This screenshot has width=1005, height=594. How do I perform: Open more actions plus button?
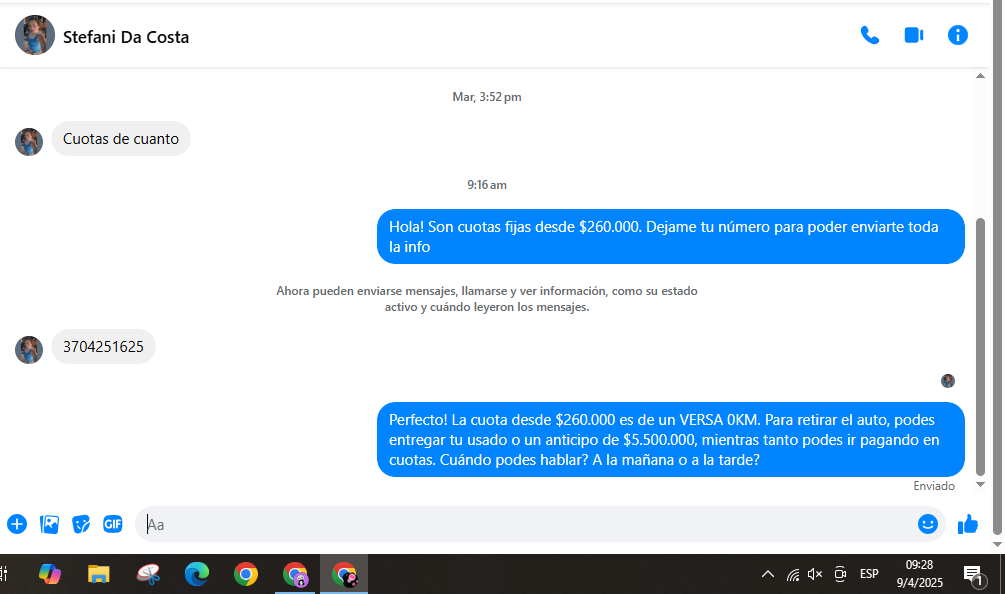click(17, 524)
